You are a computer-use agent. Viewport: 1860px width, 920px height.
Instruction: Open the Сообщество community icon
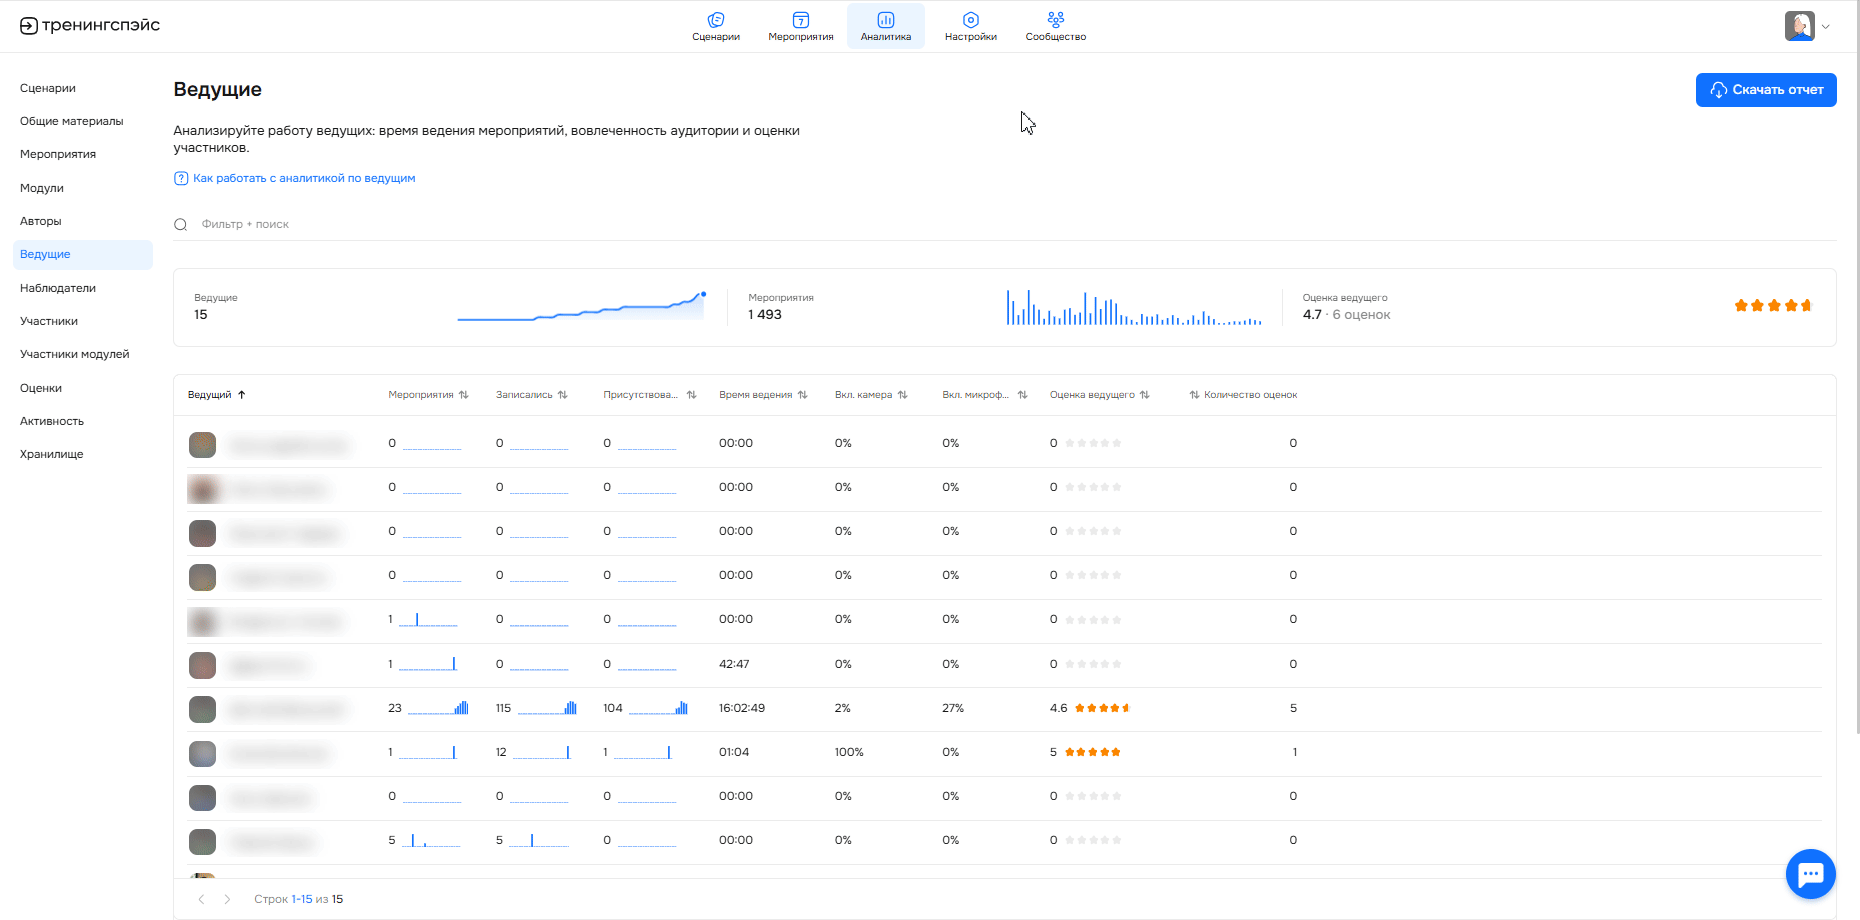(x=1055, y=20)
